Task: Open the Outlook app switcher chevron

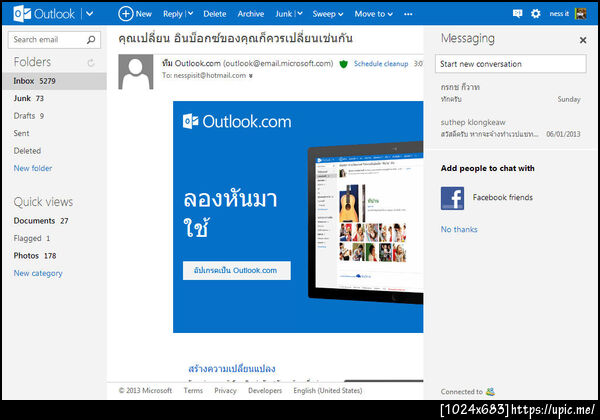Action: [x=90, y=14]
